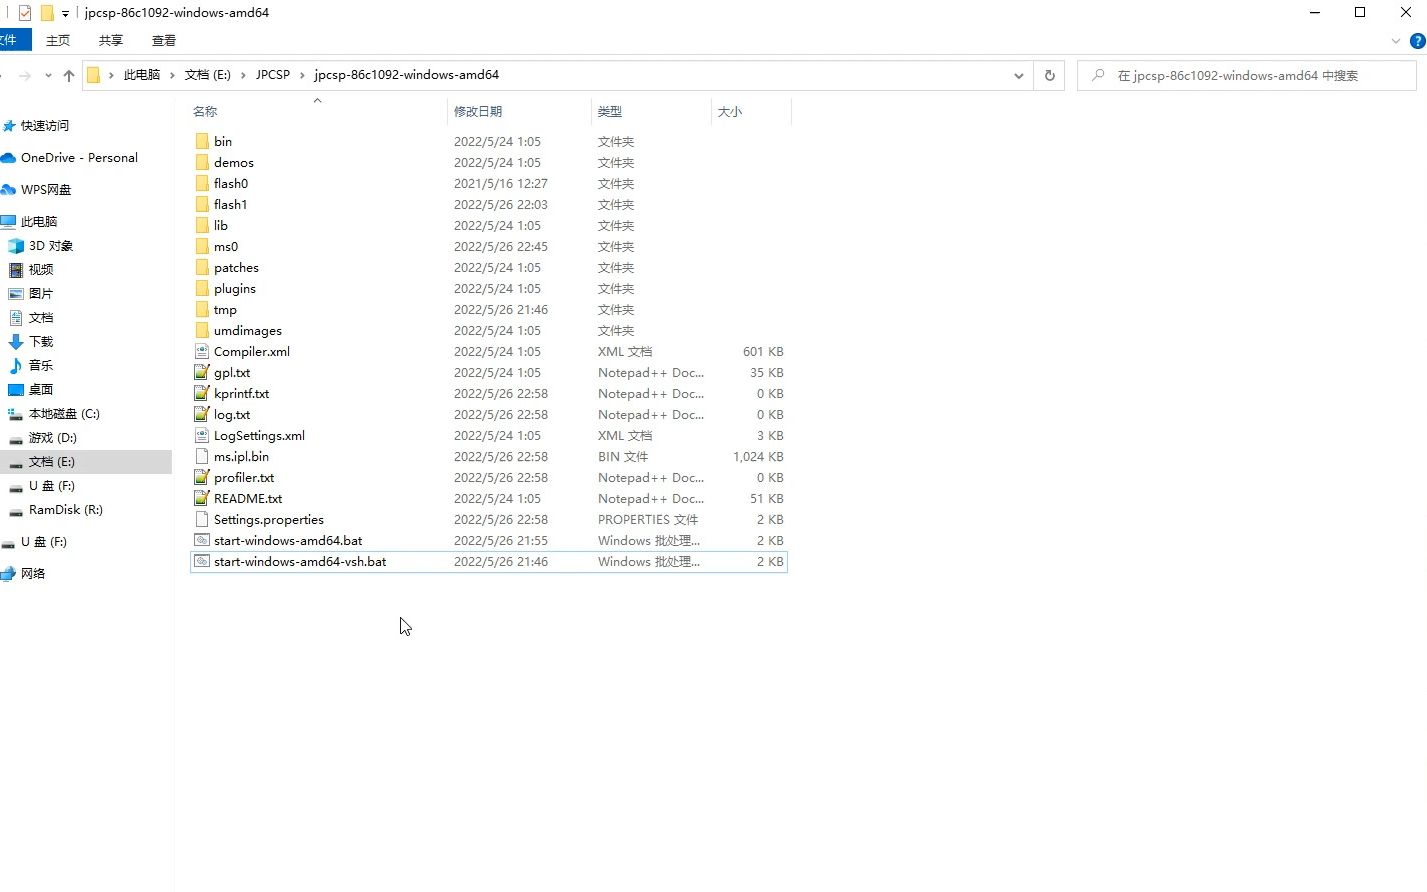Open 下载 in the navigation pane

[x=41, y=341]
